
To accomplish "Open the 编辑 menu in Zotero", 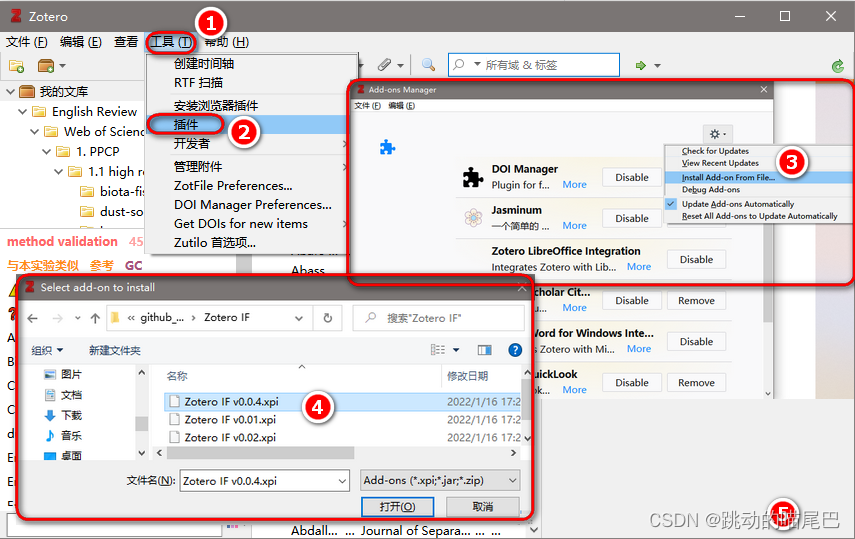I will tap(81, 42).
